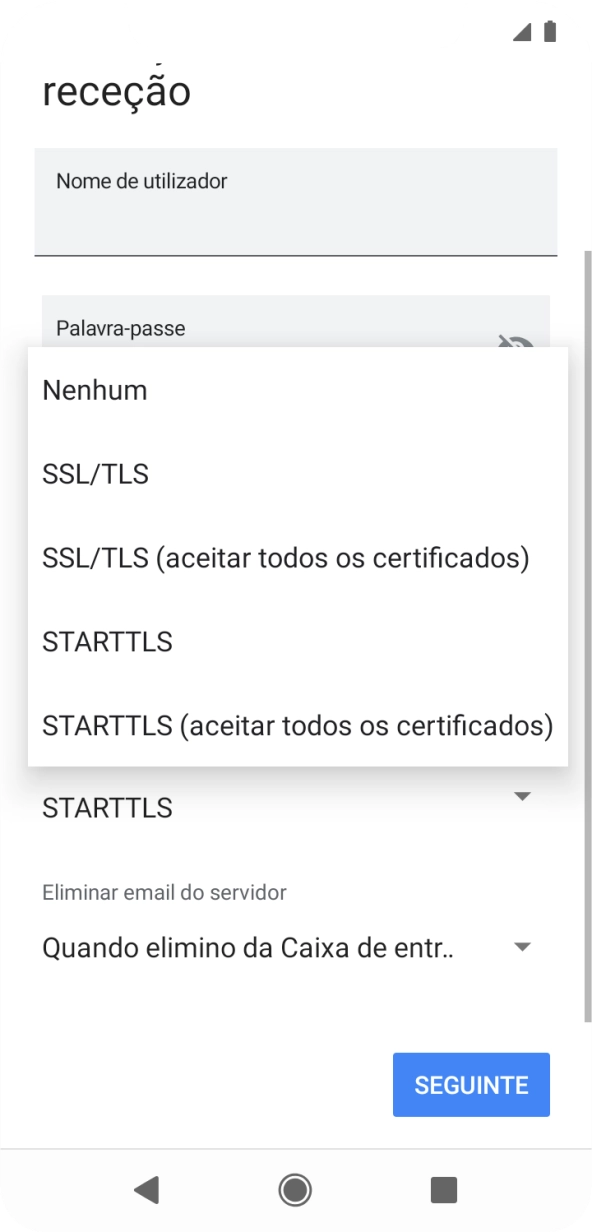
Task: Click the Nome de utilizador input field
Action: (x=295, y=200)
